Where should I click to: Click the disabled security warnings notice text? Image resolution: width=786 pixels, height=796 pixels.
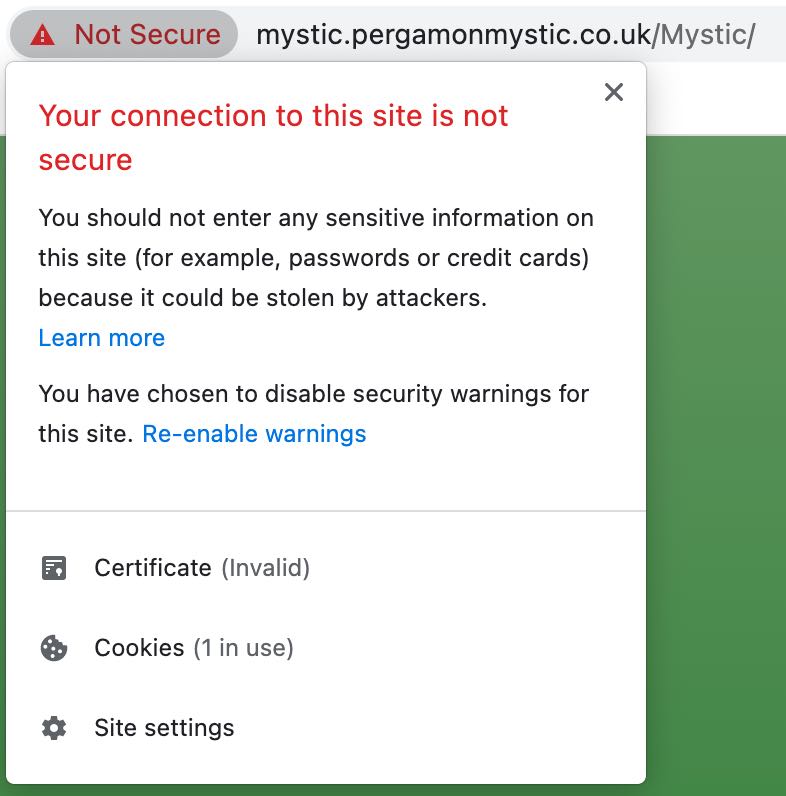tap(313, 414)
